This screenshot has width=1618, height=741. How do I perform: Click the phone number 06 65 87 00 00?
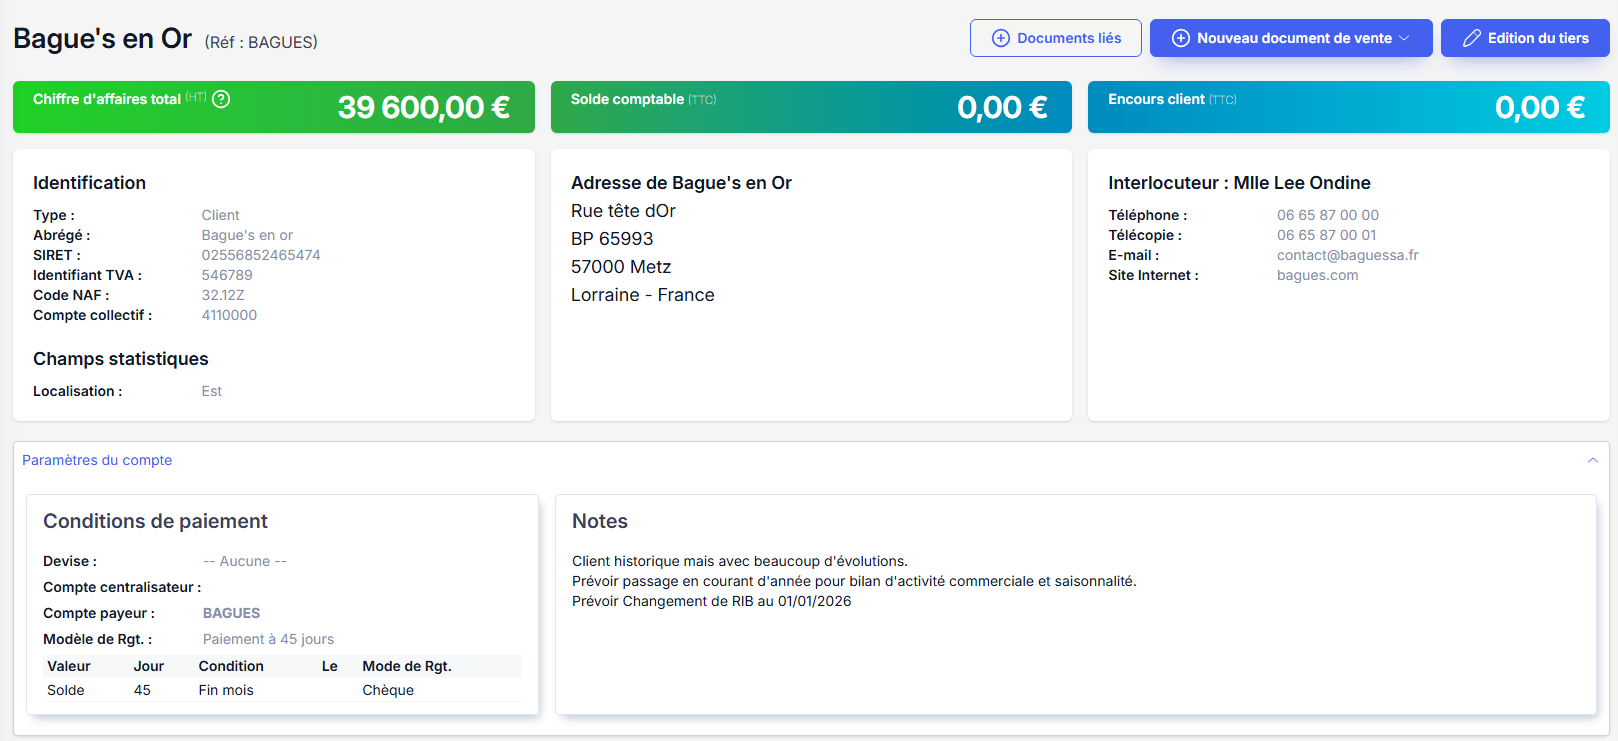tap(1328, 215)
